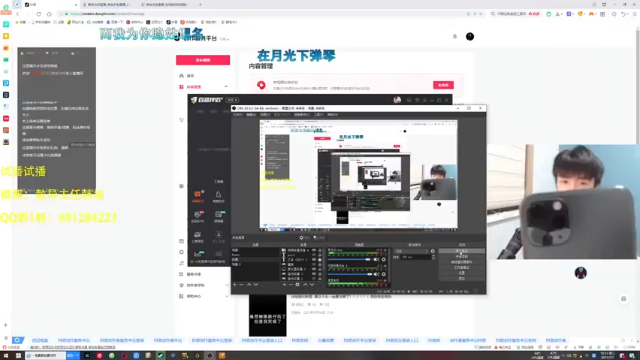Move selected OBS source up
Viewport: 640px width, 360px height.
(305, 284)
